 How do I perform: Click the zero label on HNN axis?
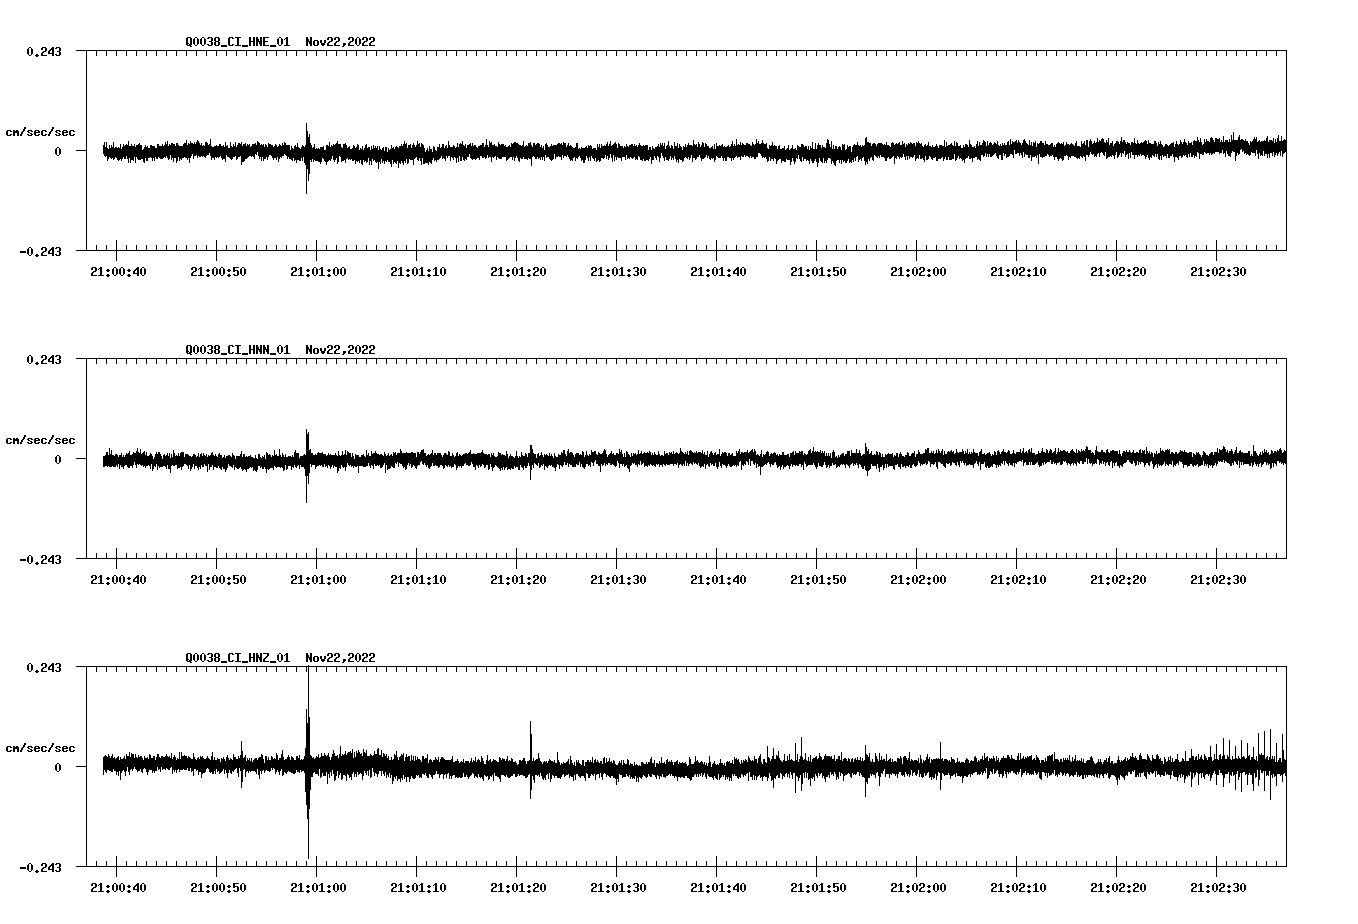(x=58, y=459)
